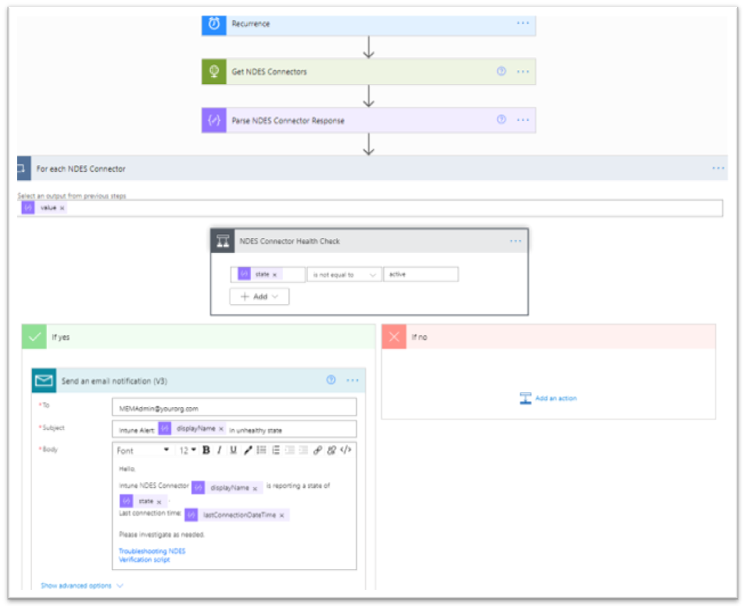Click the To email address field
Image resolution: width=746 pixels, height=609 pixels.
[234, 408]
